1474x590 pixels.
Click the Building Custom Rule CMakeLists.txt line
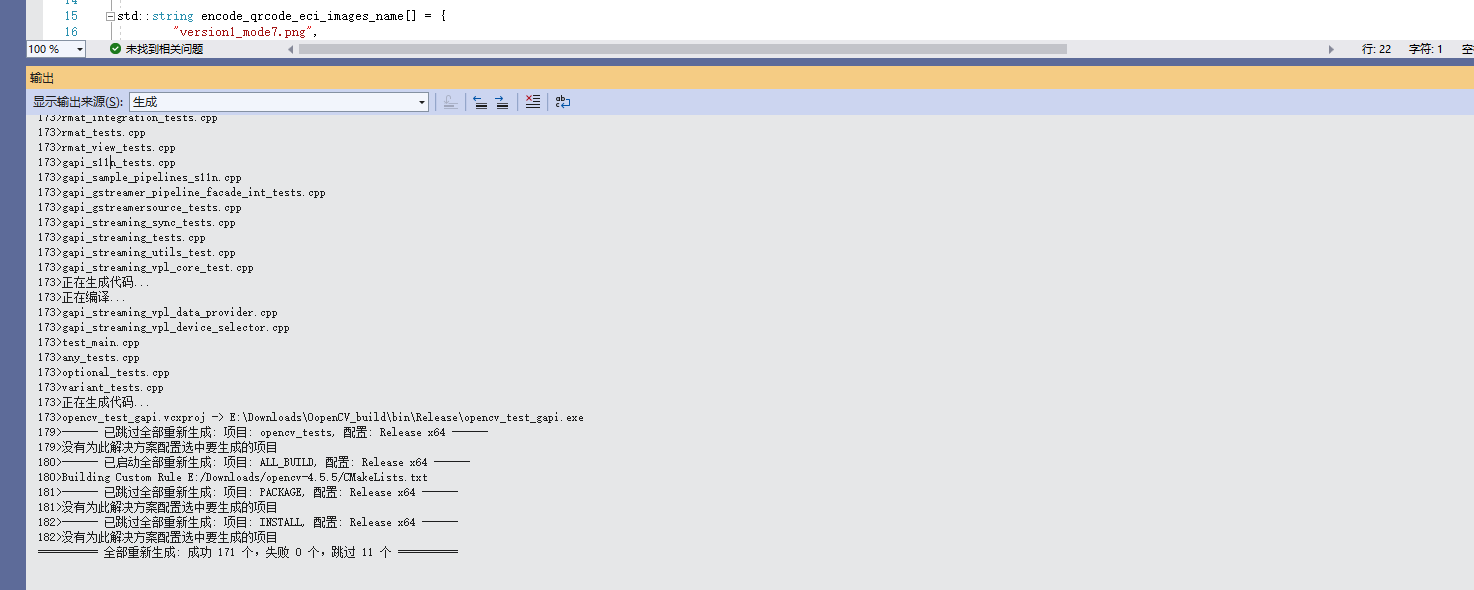coord(233,477)
